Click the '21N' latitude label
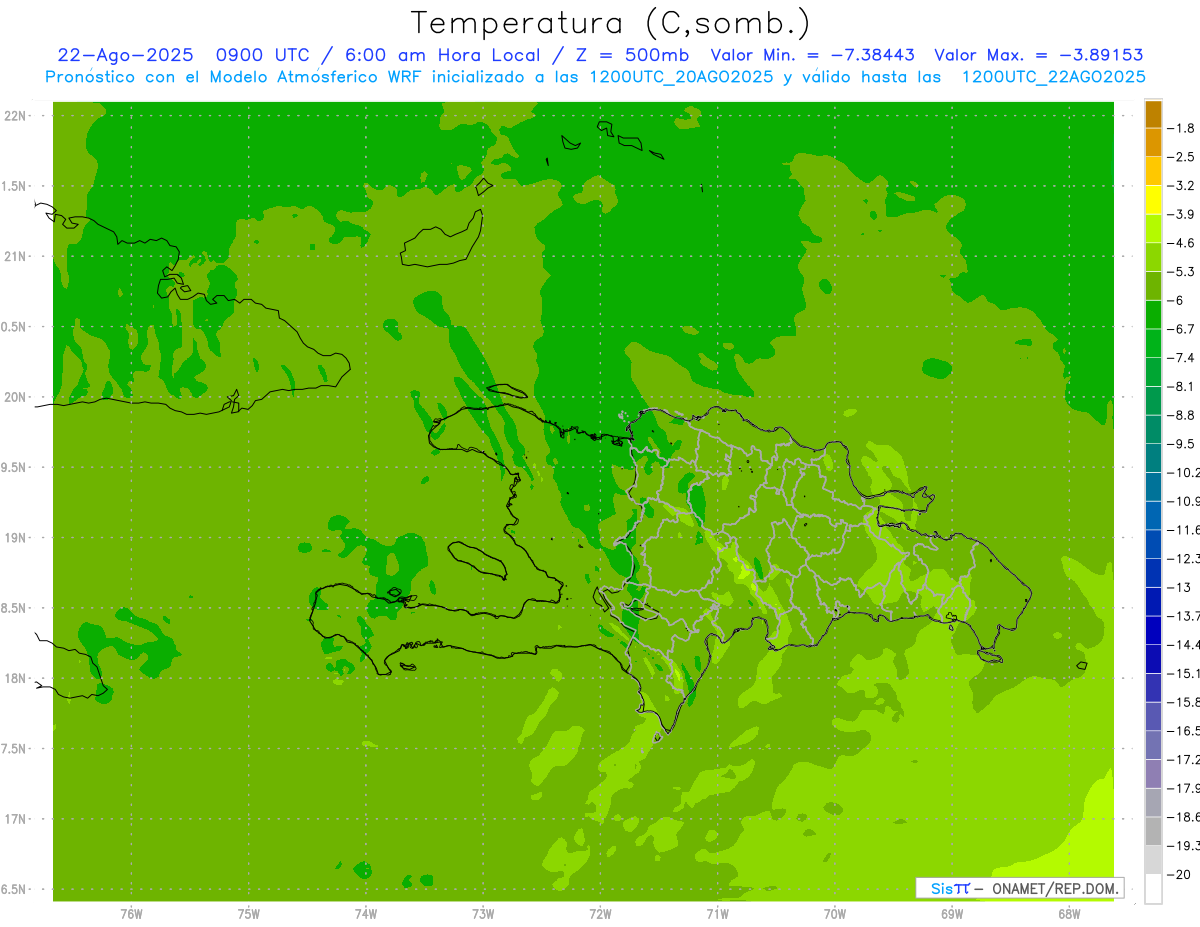Image resolution: width=1200 pixels, height=927 pixels. pyautogui.click(x=15, y=257)
